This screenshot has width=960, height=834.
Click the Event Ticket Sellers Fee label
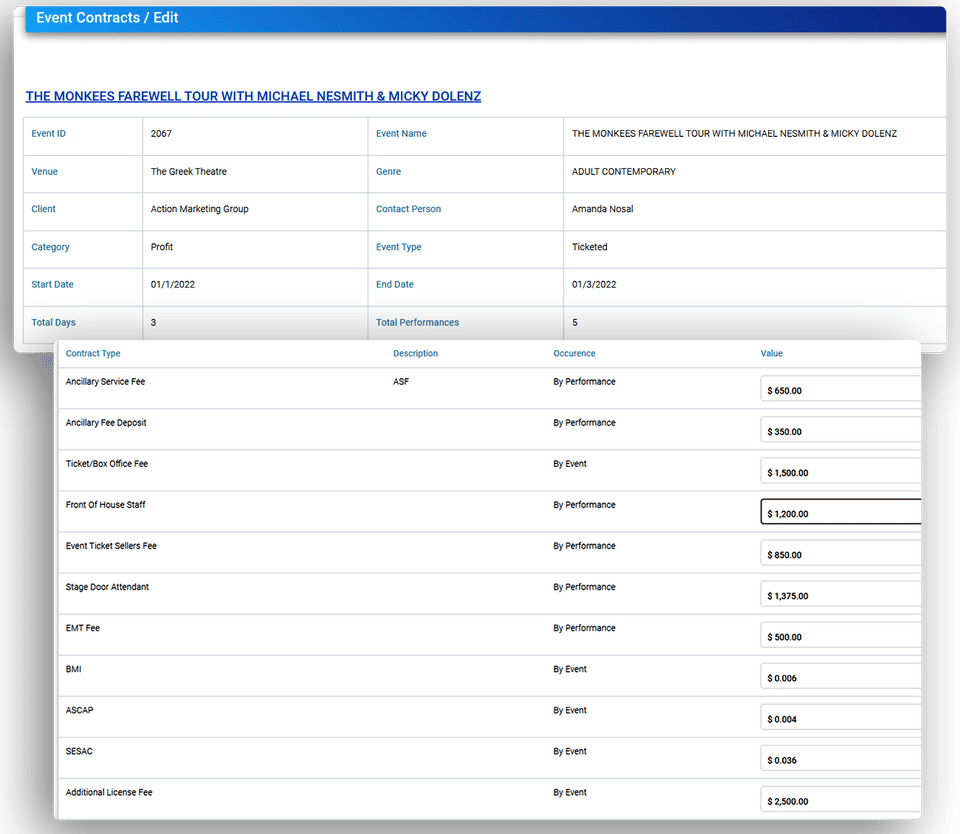point(111,546)
